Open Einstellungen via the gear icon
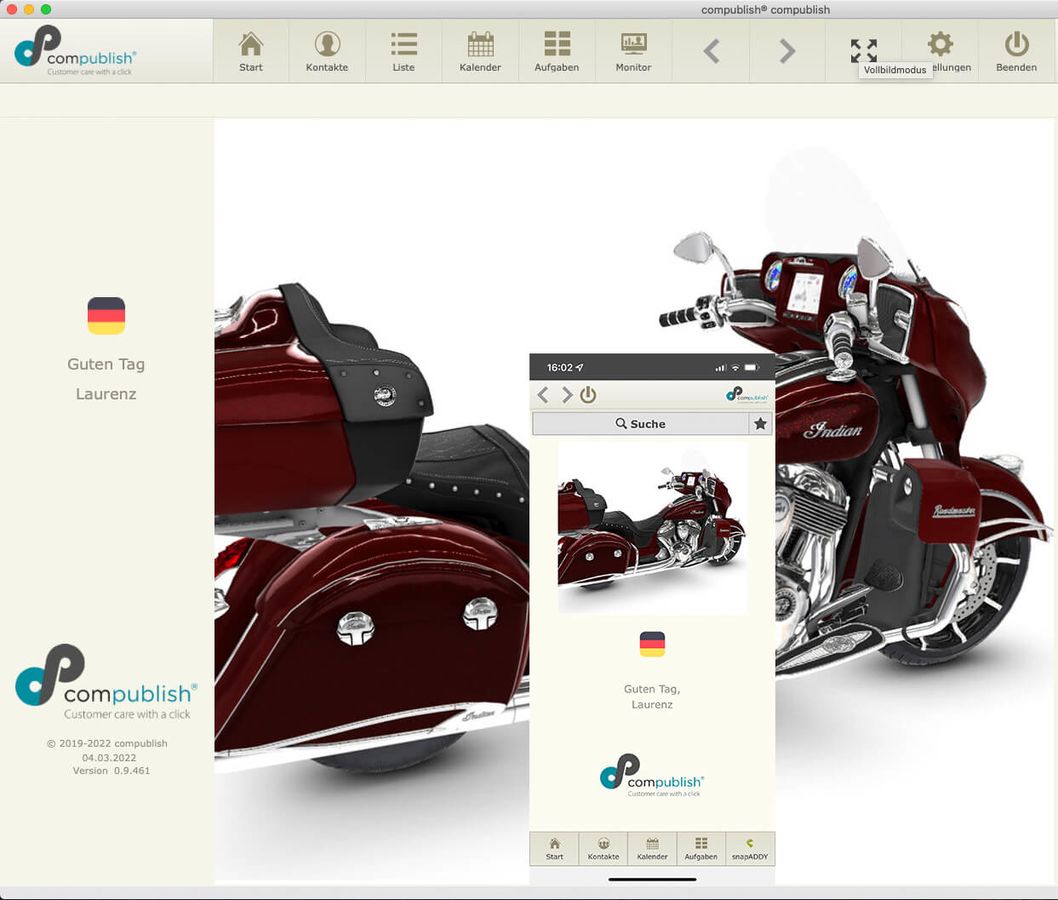 (x=940, y=45)
